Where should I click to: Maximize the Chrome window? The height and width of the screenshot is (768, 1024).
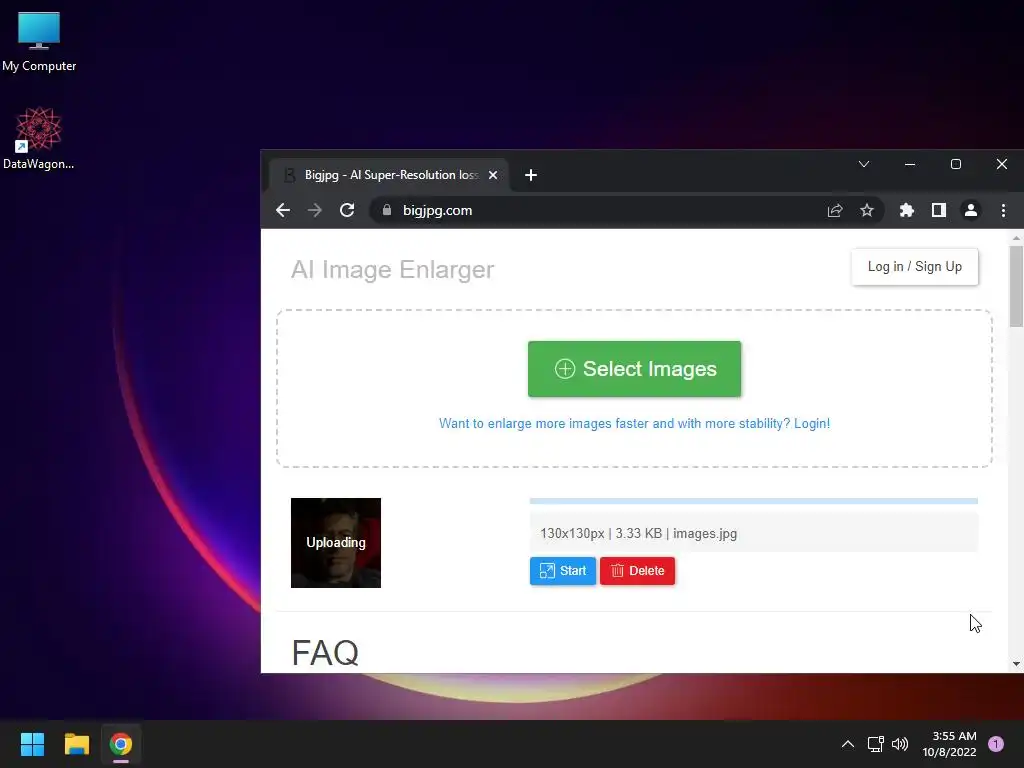click(x=955, y=164)
